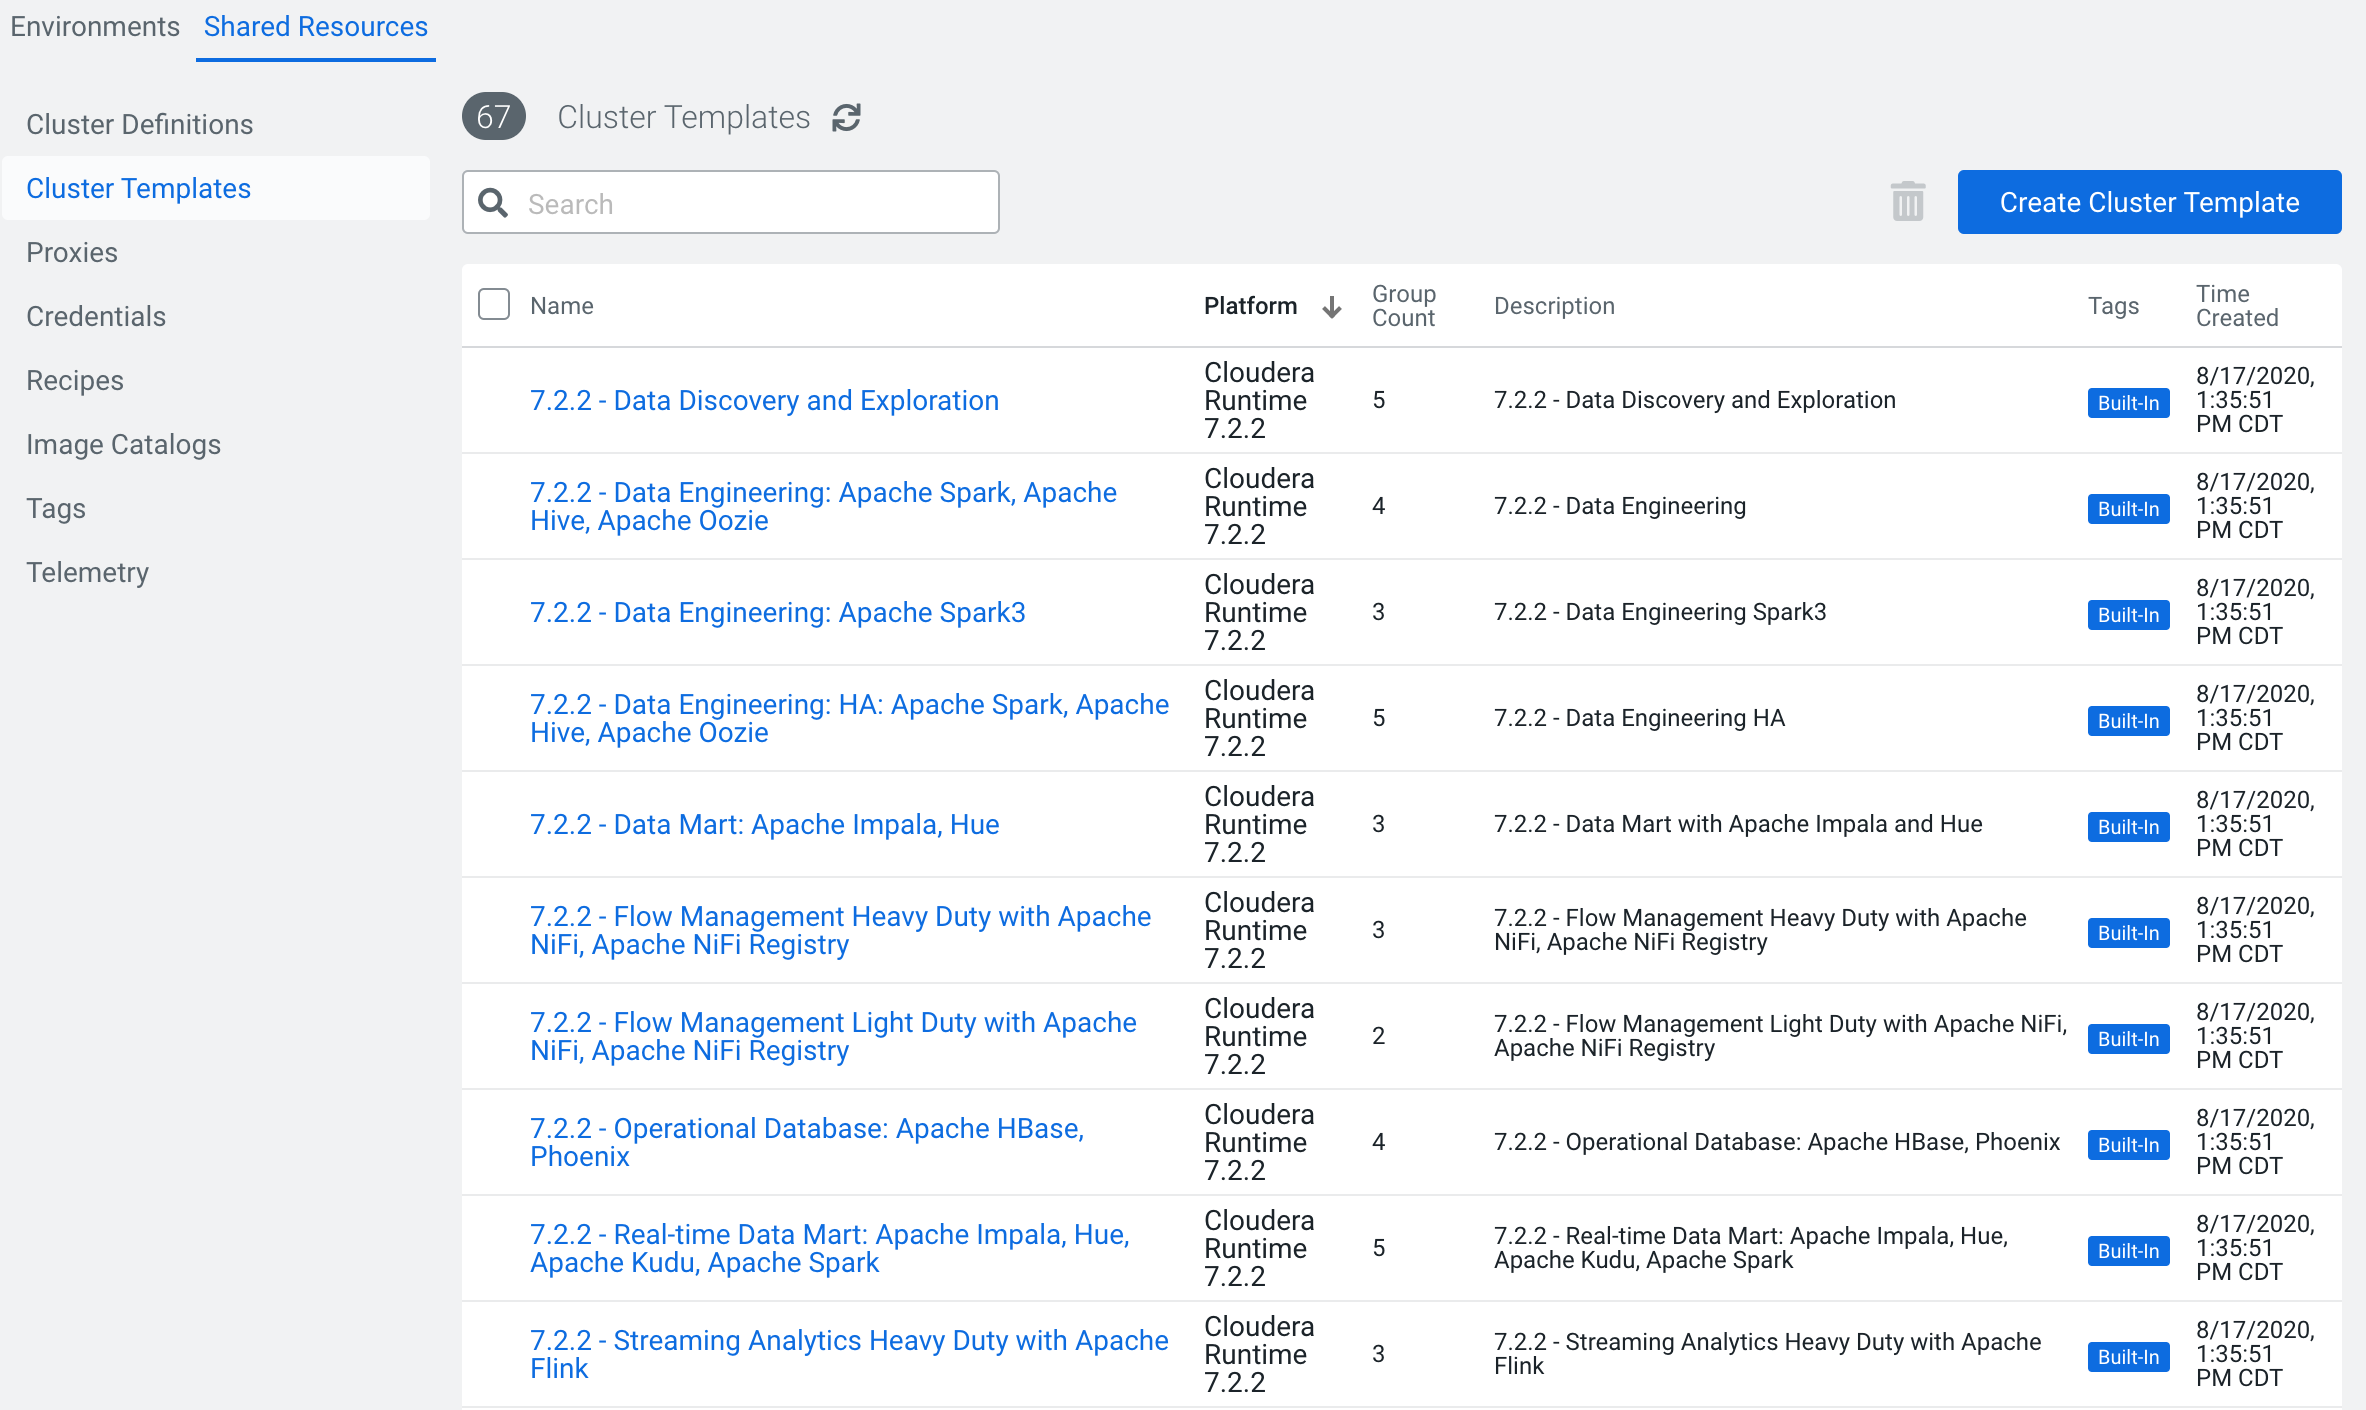
Task: Open 7.2.2 Data Engineering: Apache Spark3 template
Action: 777,612
